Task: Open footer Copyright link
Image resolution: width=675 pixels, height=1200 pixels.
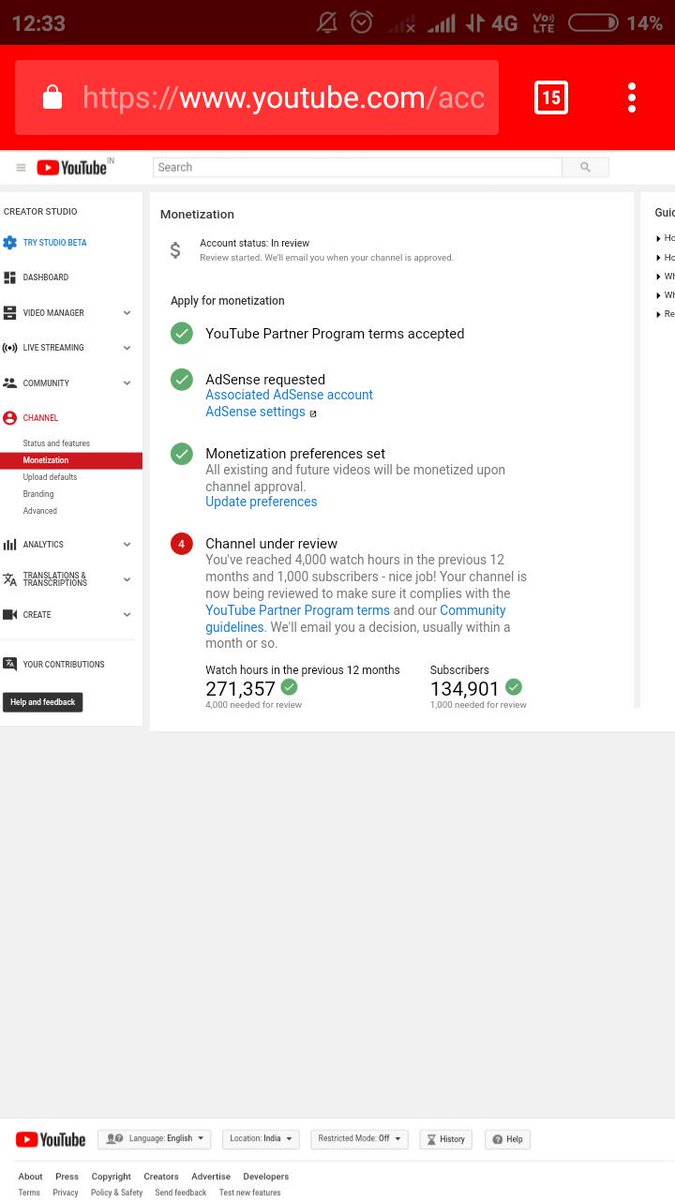Action: tap(111, 1176)
